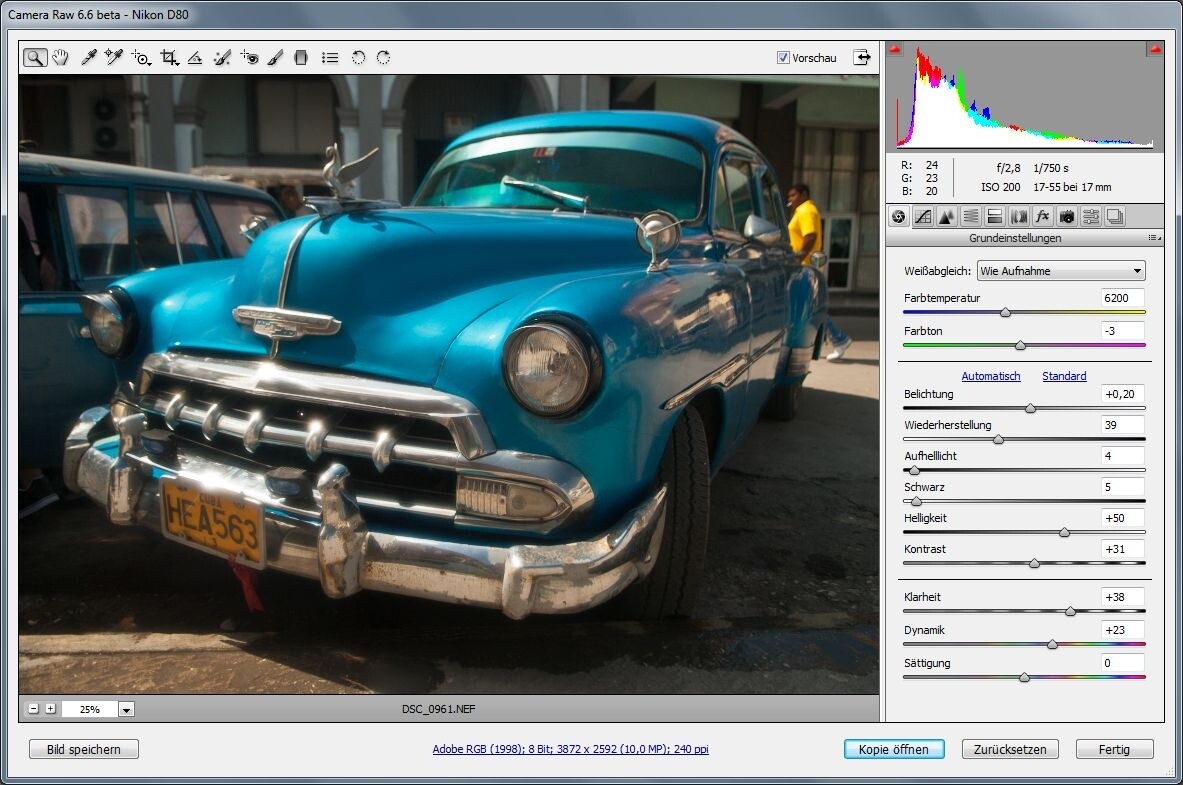This screenshot has width=1183, height=785.
Task: Select the Adjustment Brush tool
Action: pos(276,57)
